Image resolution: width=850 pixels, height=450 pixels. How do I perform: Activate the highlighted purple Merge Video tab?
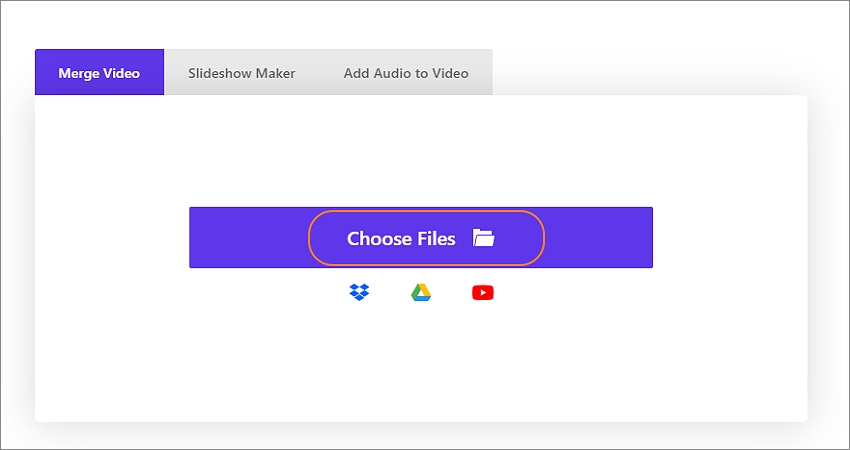point(99,73)
